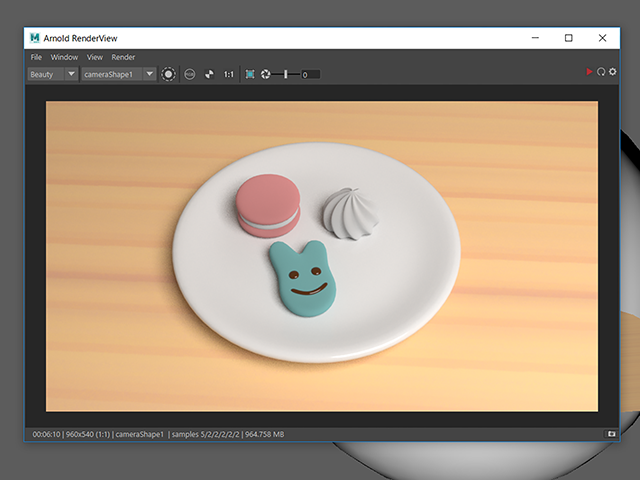Click the cameraShape1 status bar text

(139, 434)
